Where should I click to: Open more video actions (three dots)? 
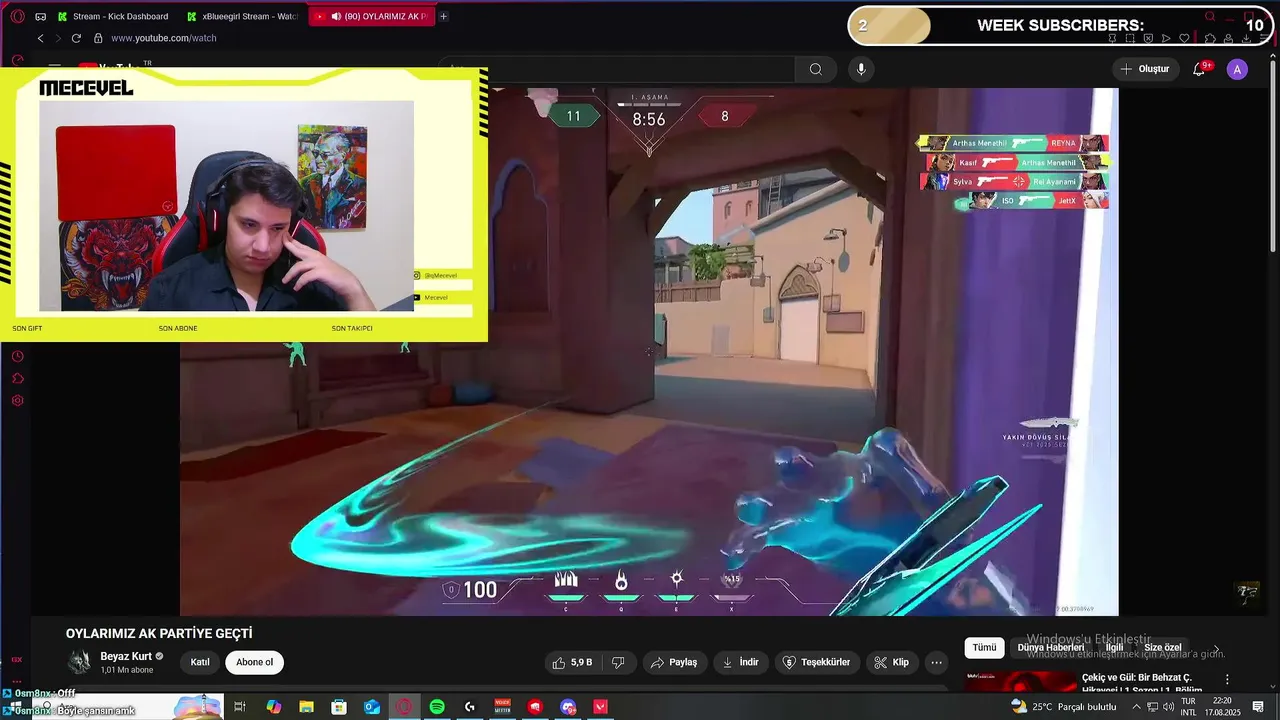(936, 662)
